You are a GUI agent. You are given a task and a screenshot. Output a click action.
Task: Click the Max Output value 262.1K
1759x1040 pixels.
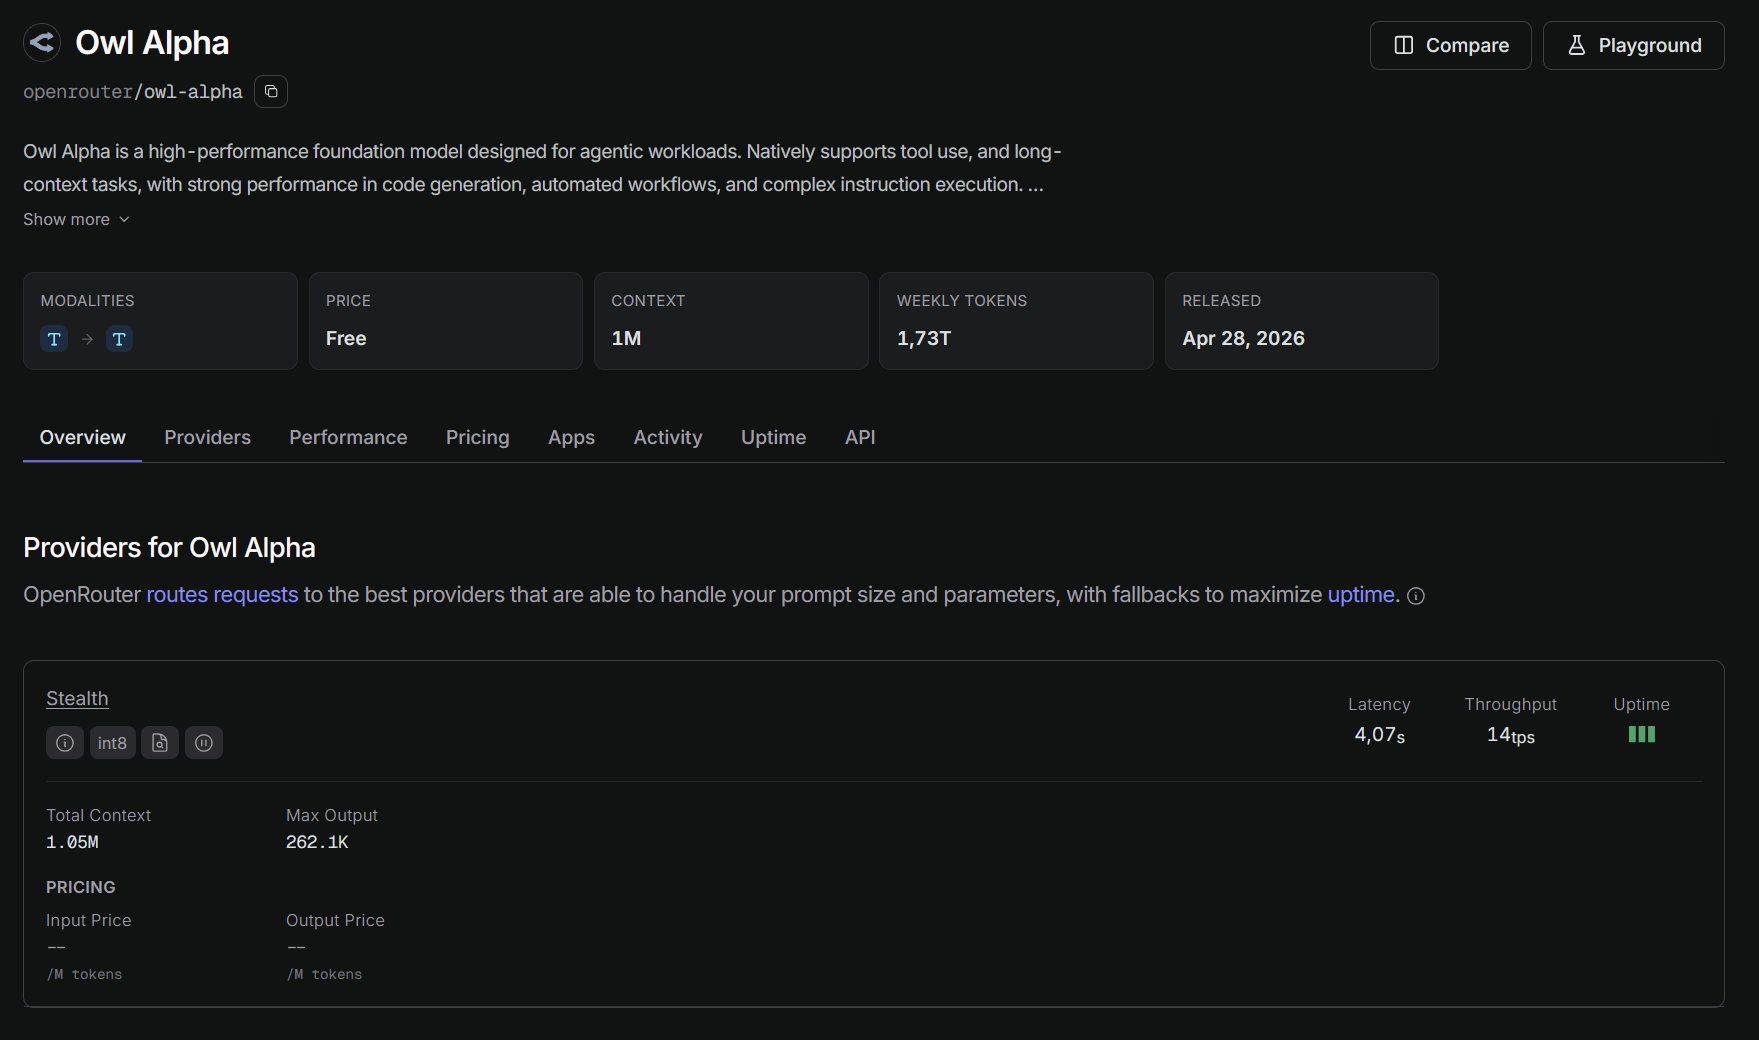click(317, 842)
